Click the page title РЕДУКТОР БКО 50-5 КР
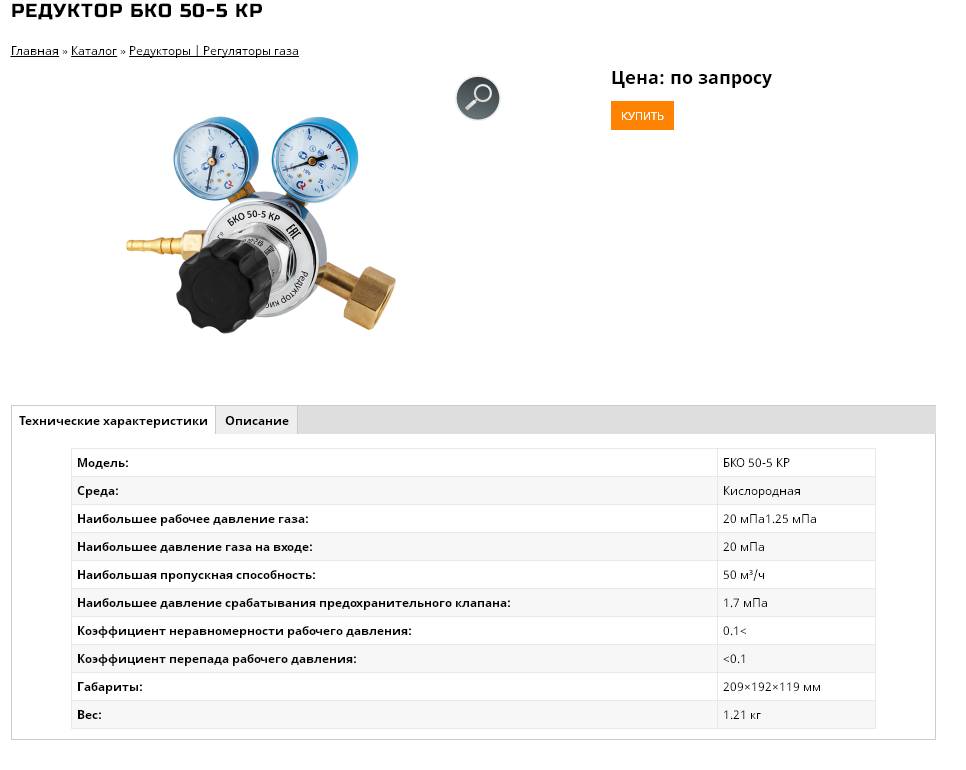Screen dimensions: 966x770 (x=137, y=10)
